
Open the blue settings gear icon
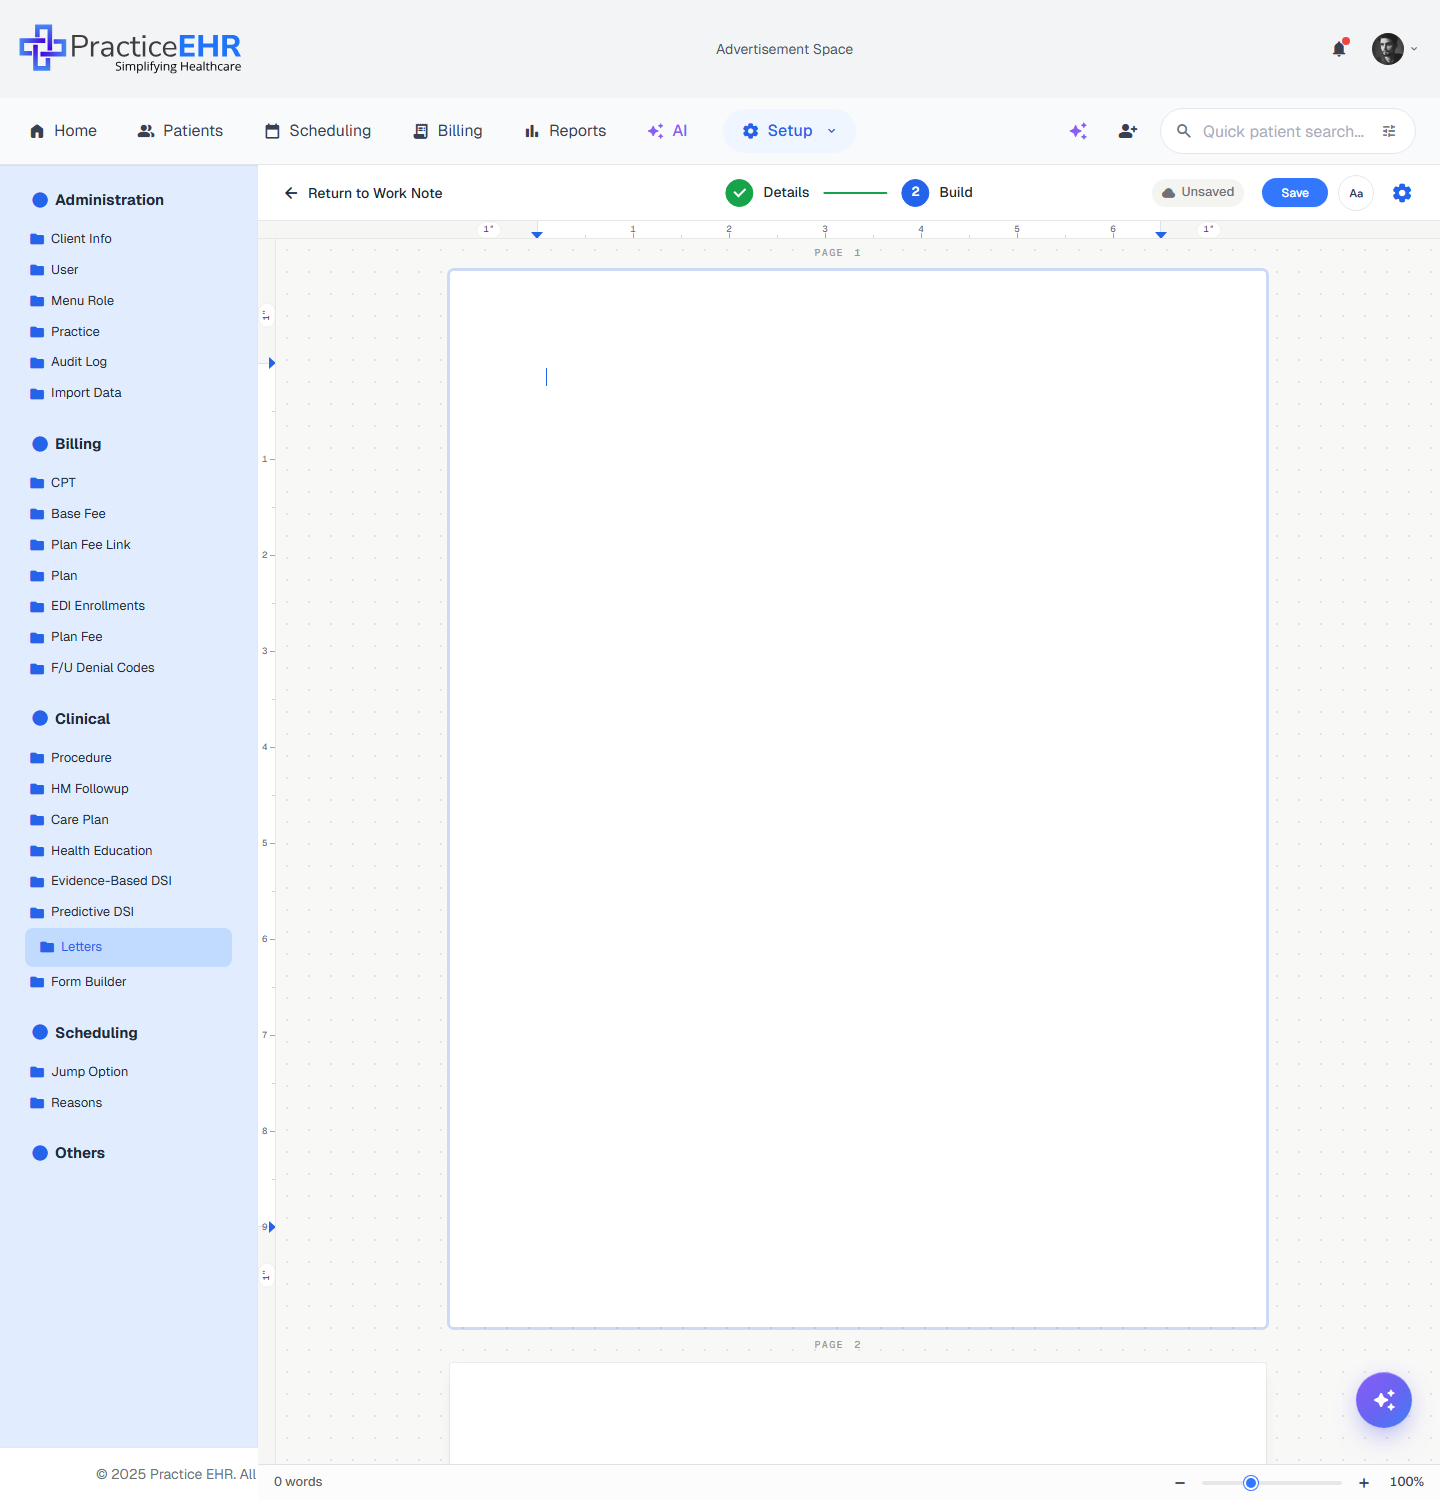coord(1402,193)
